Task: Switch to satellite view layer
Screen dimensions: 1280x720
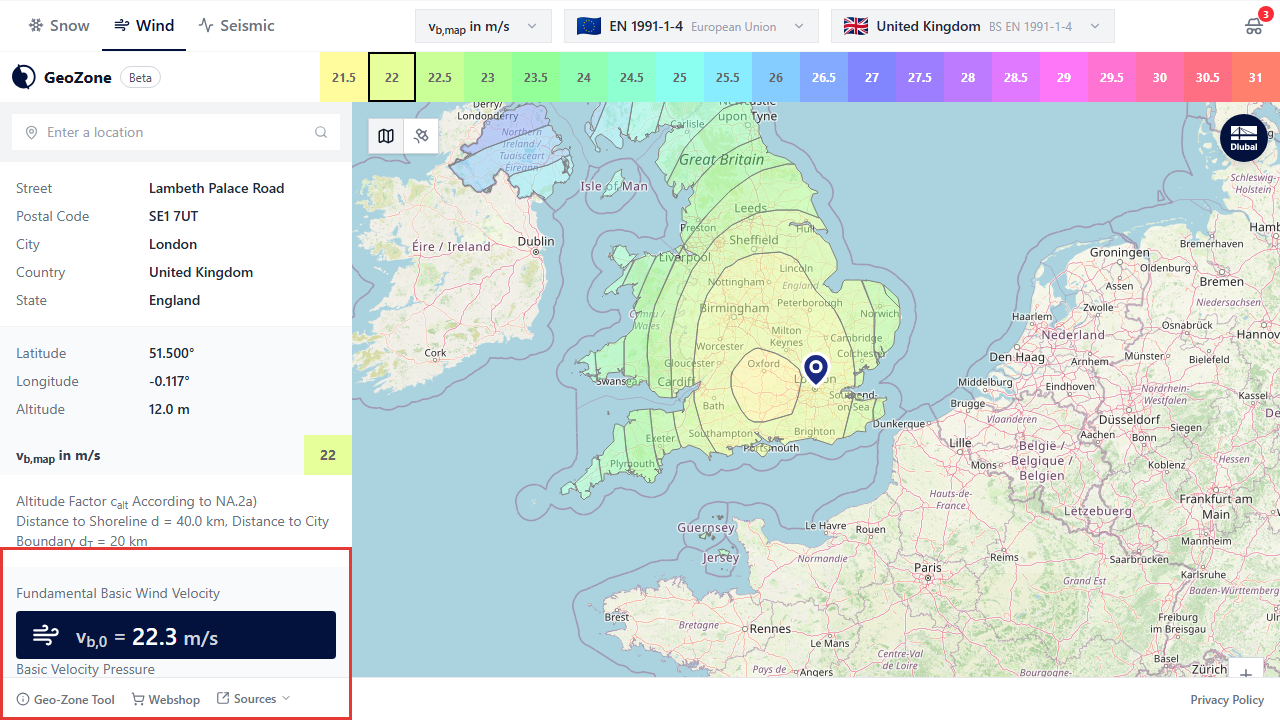Action: (x=421, y=136)
